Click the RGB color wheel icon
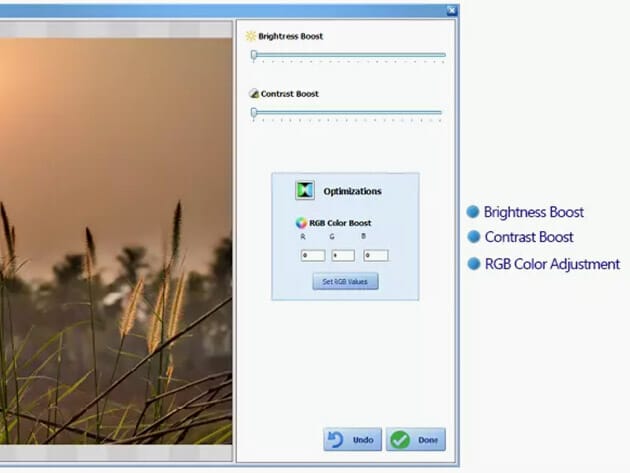 coord(301,223)
